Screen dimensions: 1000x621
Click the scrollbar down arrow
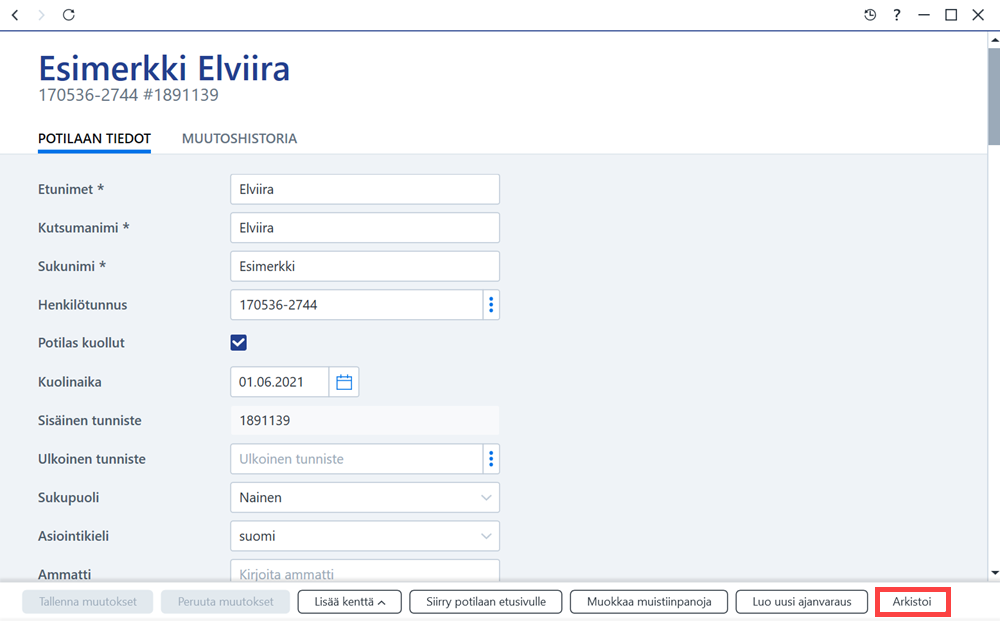pyautogui.click(x=994, y=573)
